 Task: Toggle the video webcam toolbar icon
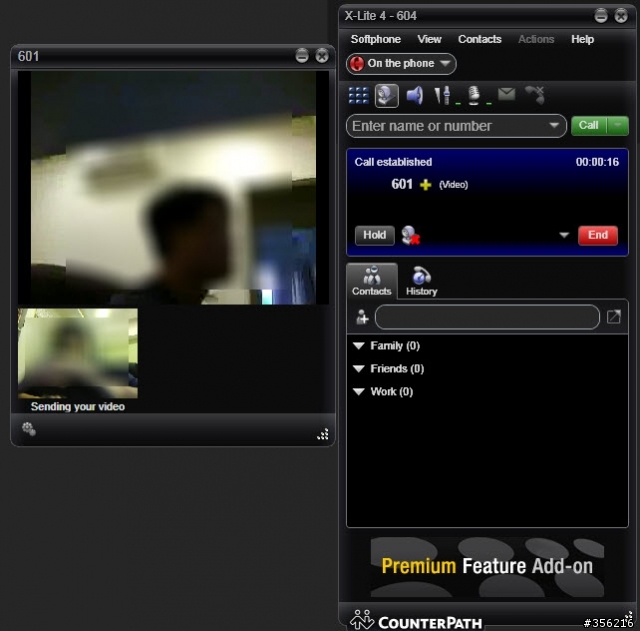(x=387, y=96)
